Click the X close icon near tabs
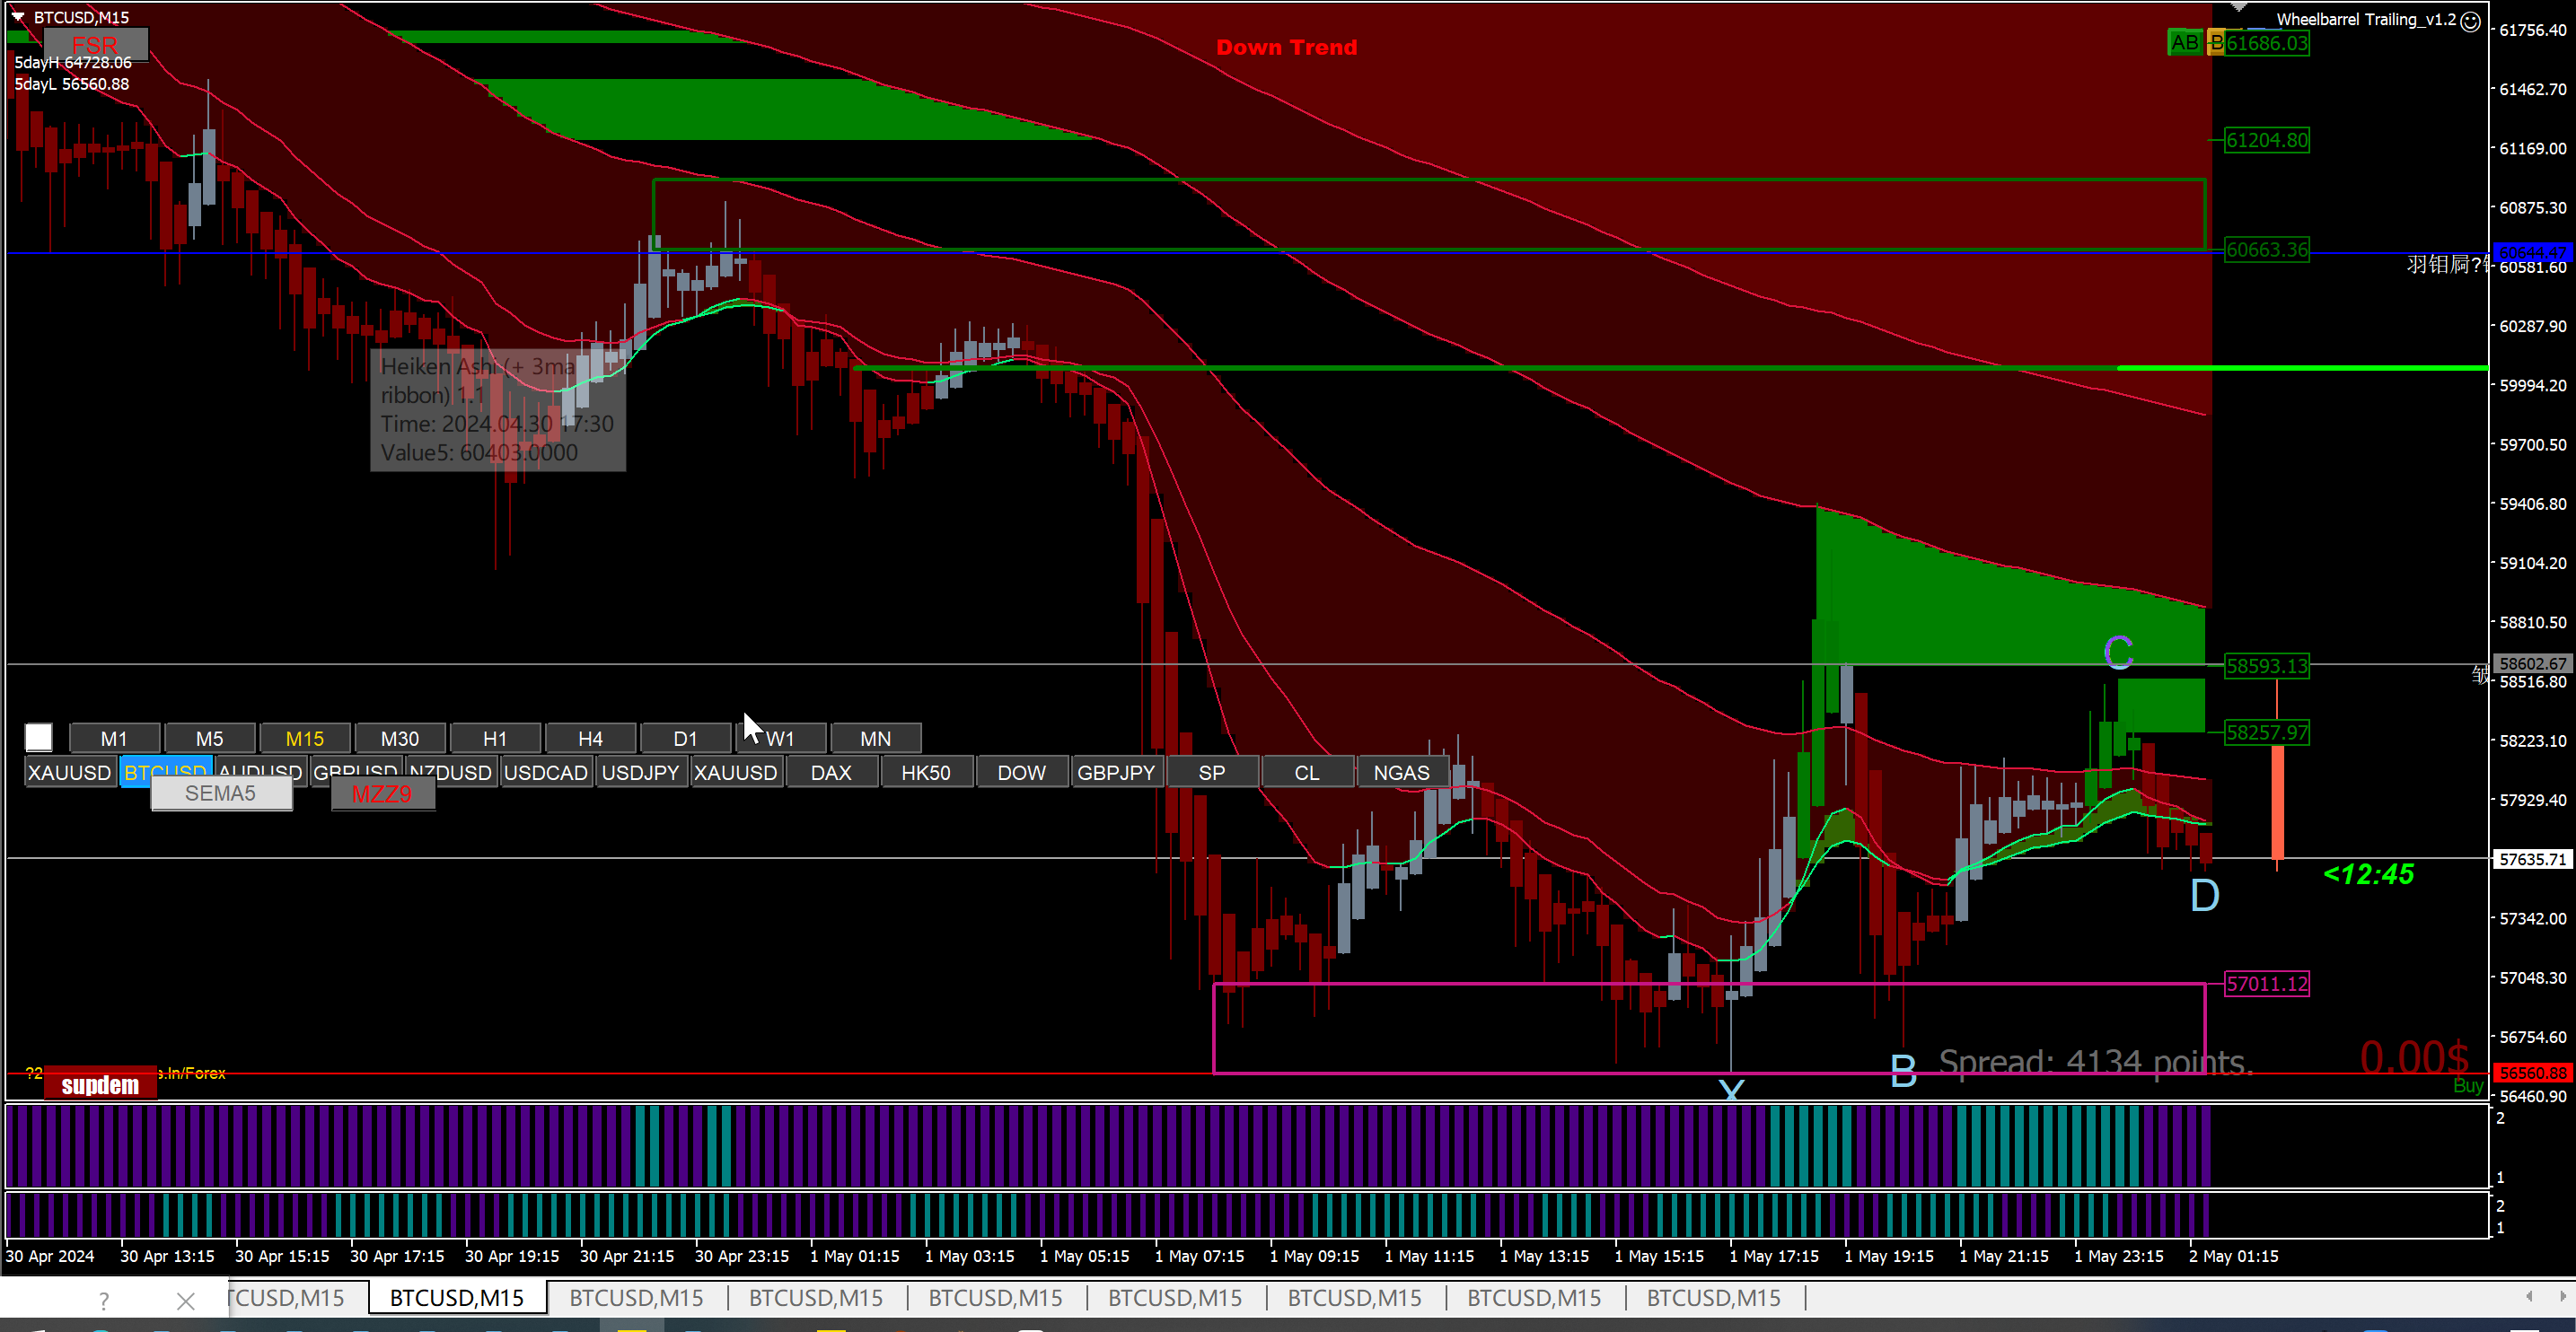2576x1332 pixels. (x=185, y=1301)
